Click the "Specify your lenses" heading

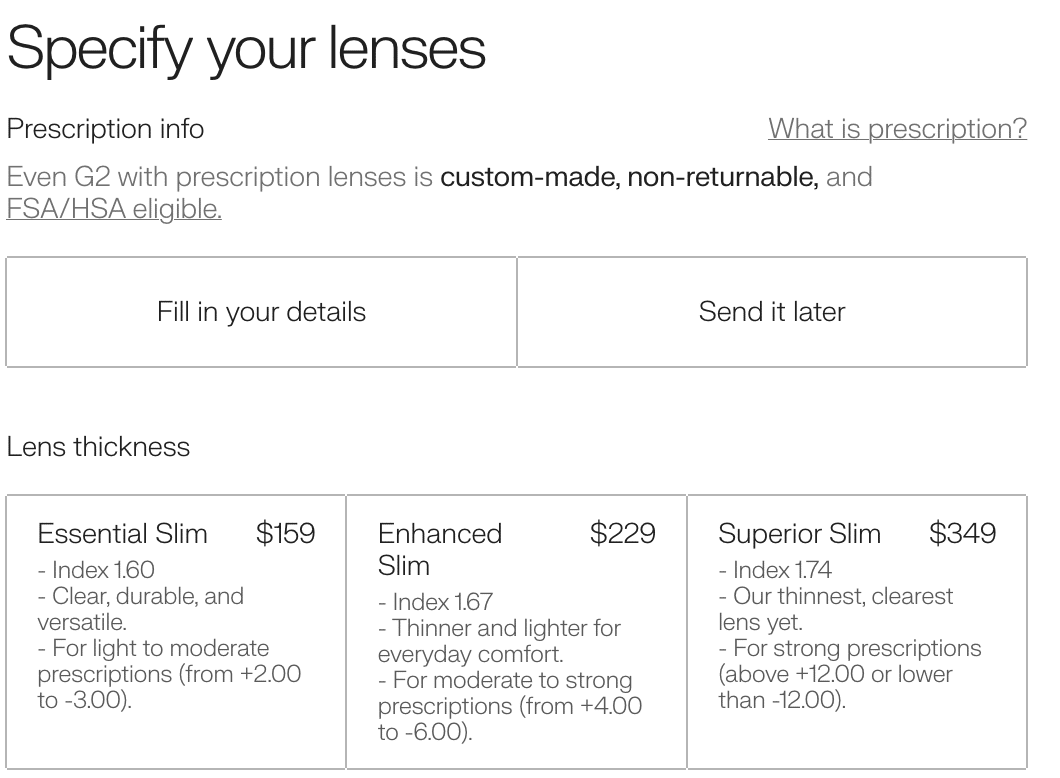pos(246,49)
